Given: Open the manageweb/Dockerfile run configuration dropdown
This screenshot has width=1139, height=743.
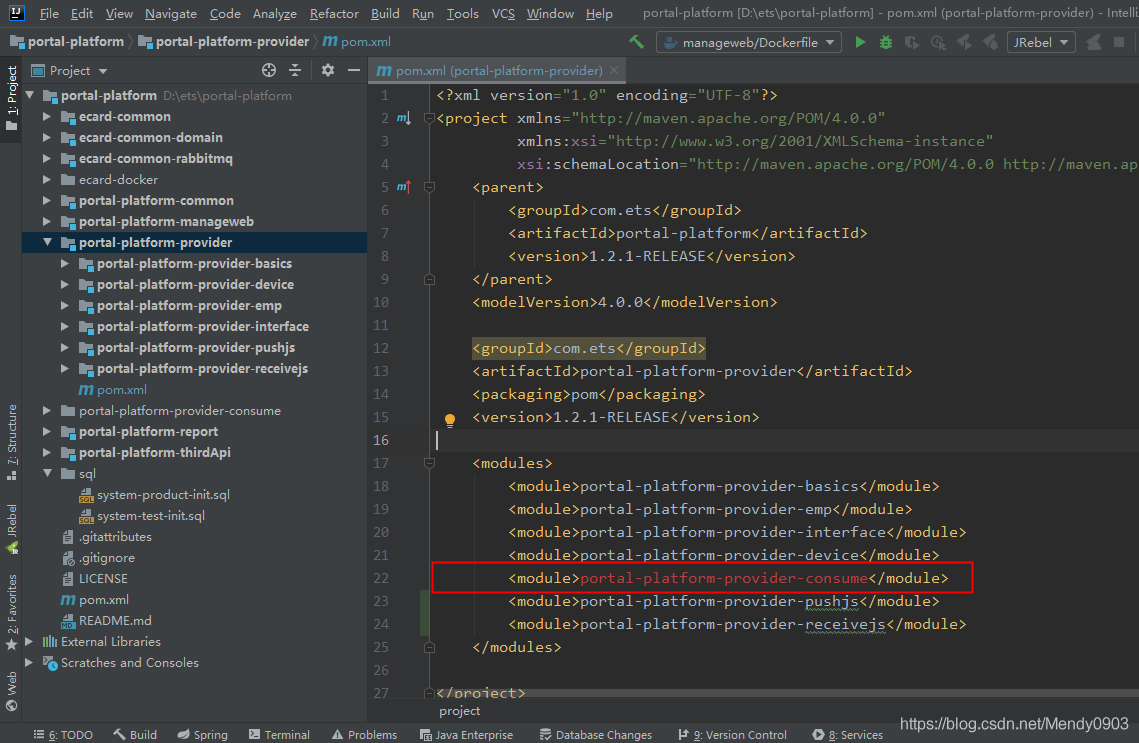Looking at the screenshot, I should click(750, 42).
